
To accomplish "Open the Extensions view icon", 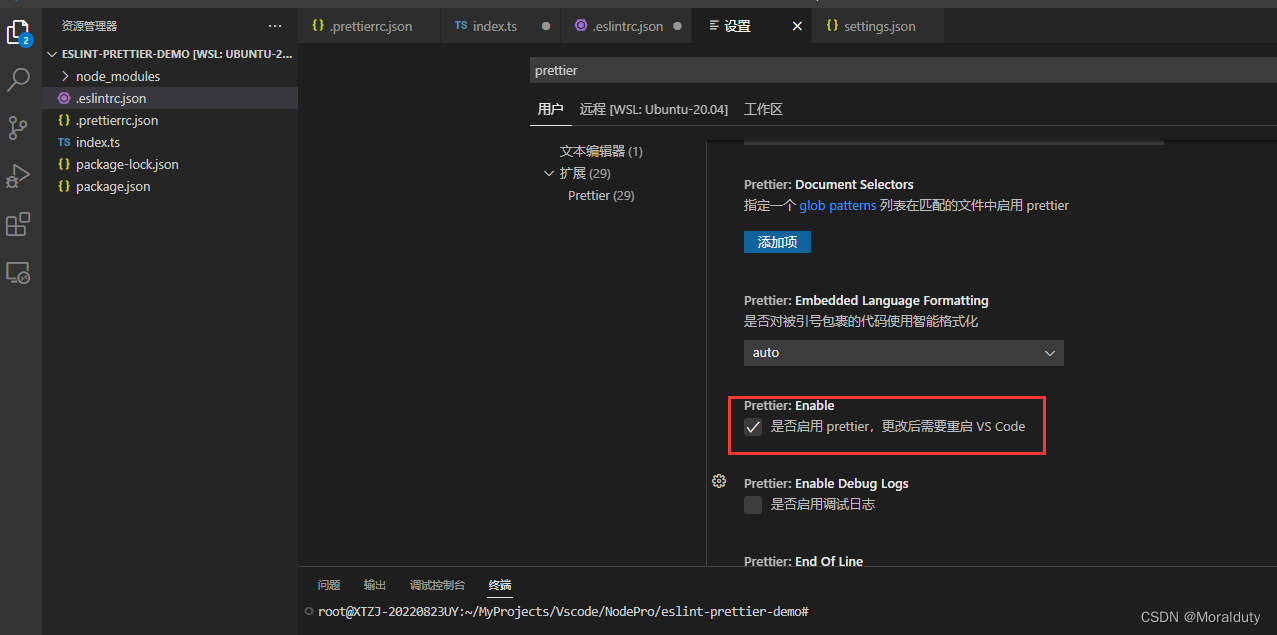I will coord(18,224).
